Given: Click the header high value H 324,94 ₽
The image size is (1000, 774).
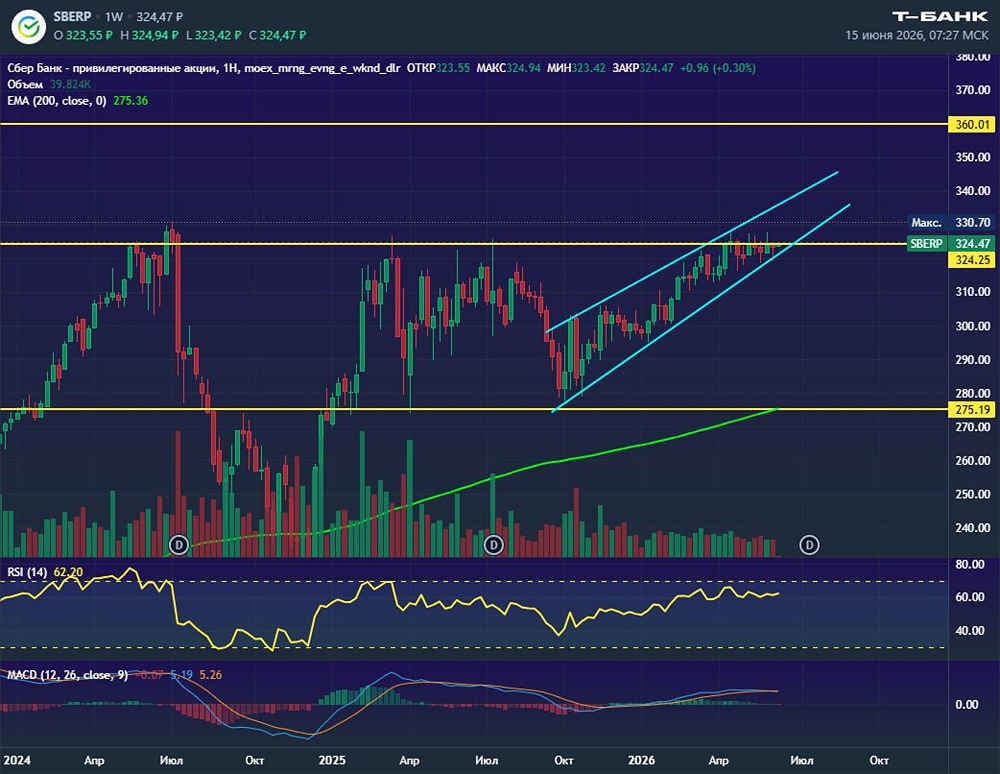Looking at the screenshot, I should pos(150,35).
